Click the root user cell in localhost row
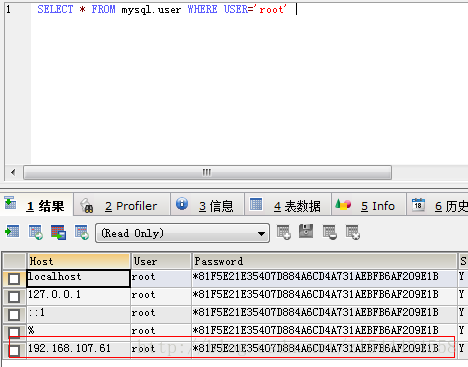Screen dimensions: 468x367 click(161, 278)
